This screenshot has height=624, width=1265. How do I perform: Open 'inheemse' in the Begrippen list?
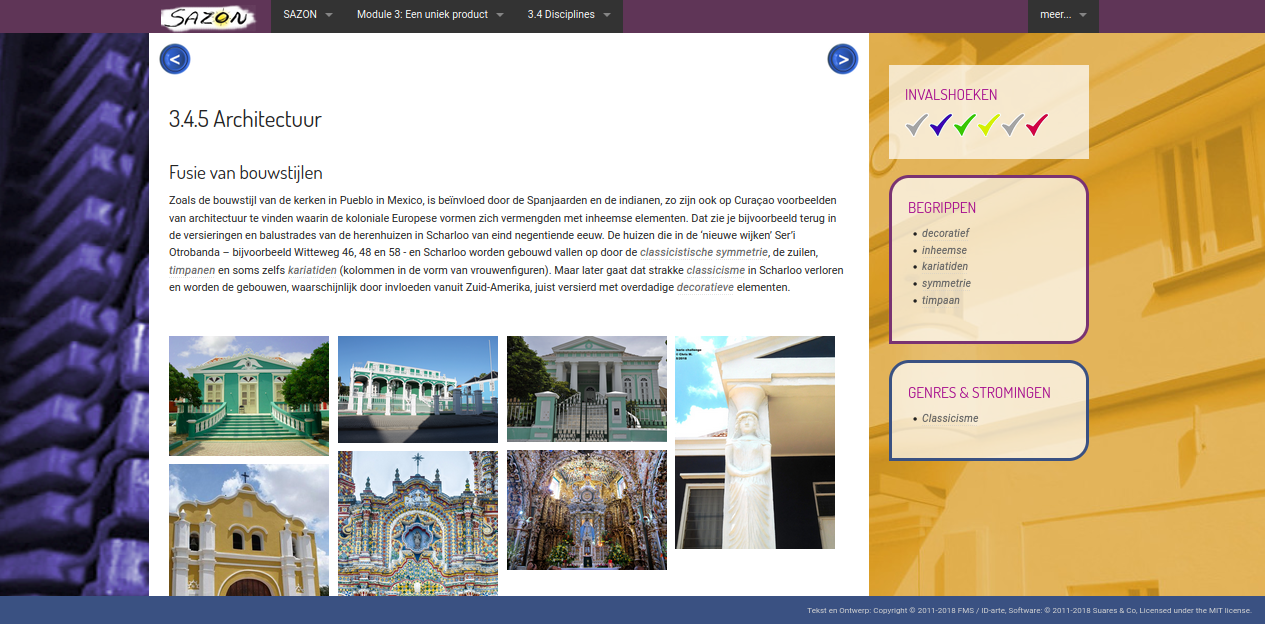click(x=944, y=250)
